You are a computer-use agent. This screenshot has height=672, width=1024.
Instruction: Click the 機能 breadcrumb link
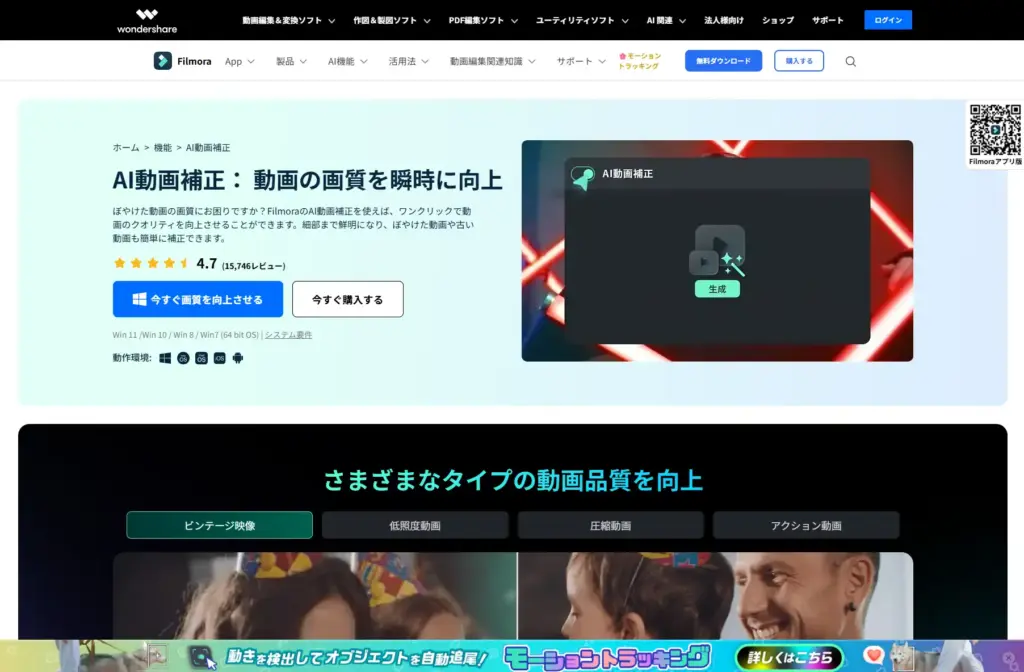click(163, 148)
